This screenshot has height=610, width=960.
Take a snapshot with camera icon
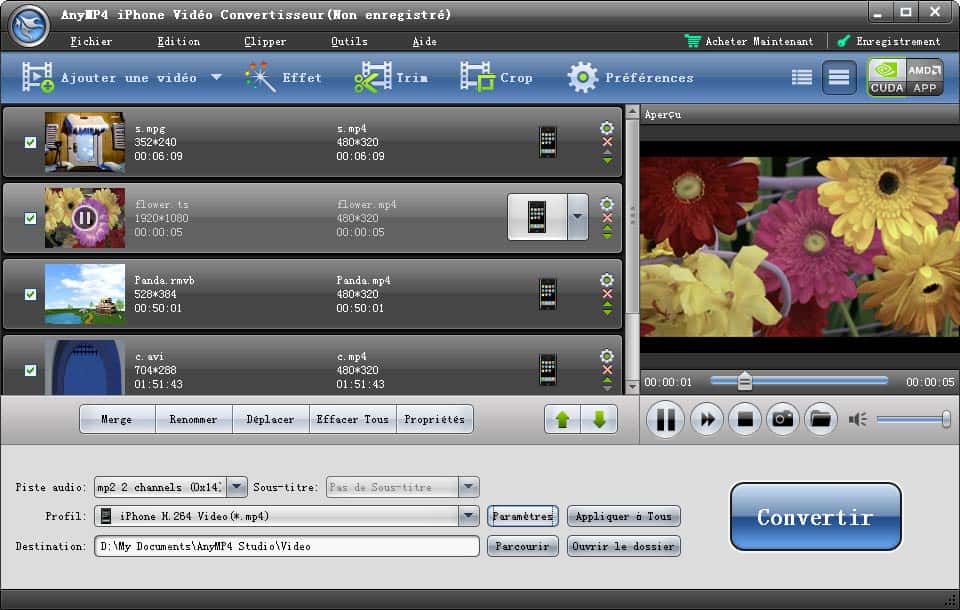click(x=782, y=420)
